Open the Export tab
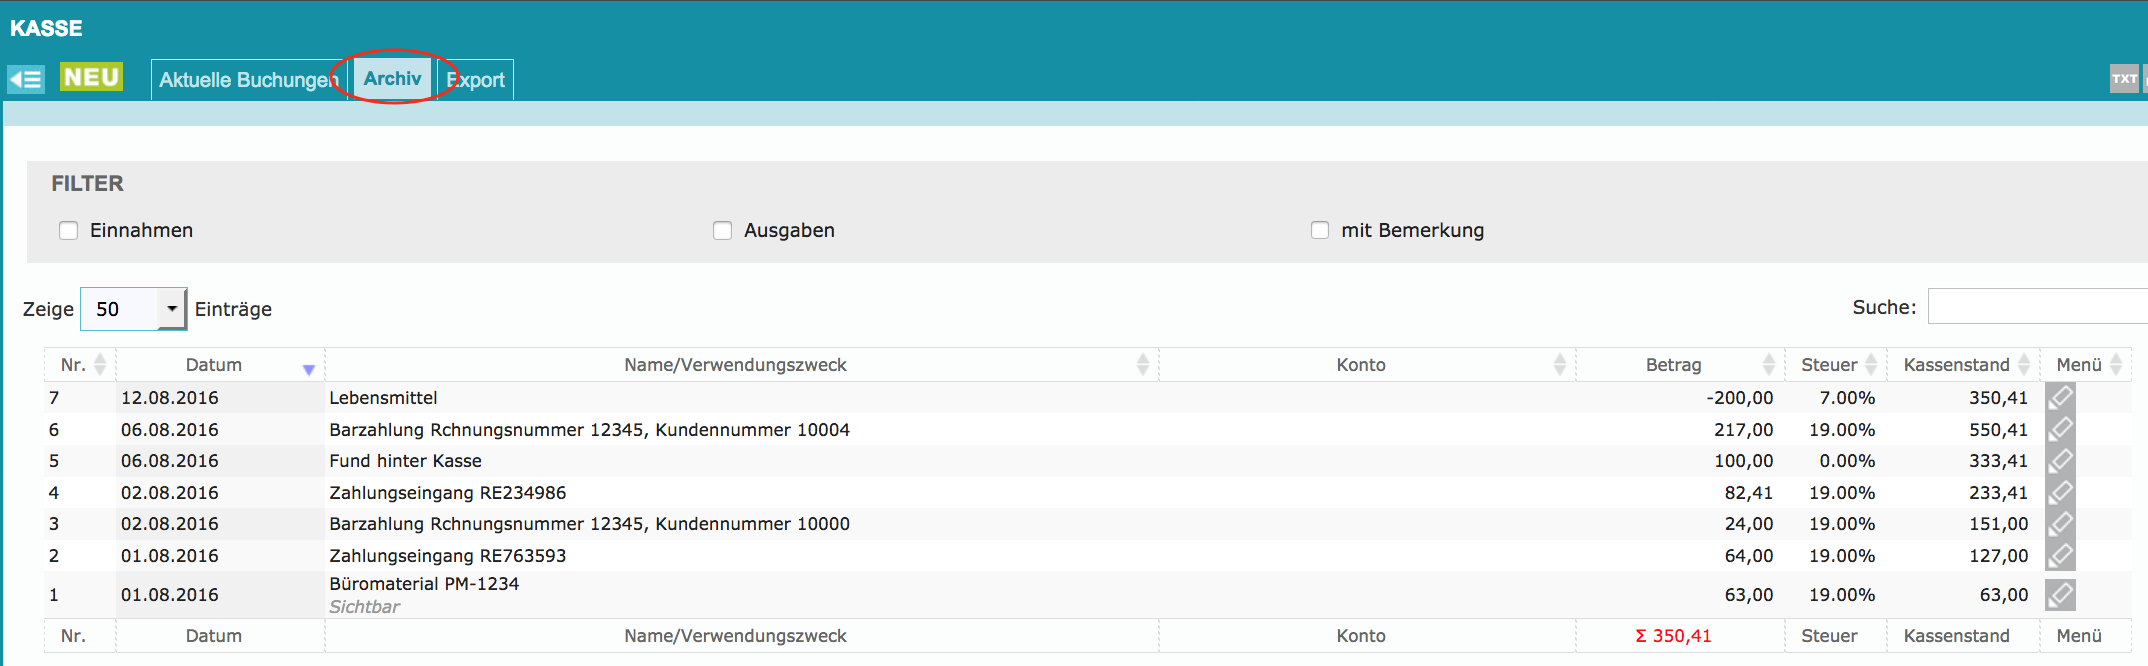2148x666 pixels. [476, 80]
